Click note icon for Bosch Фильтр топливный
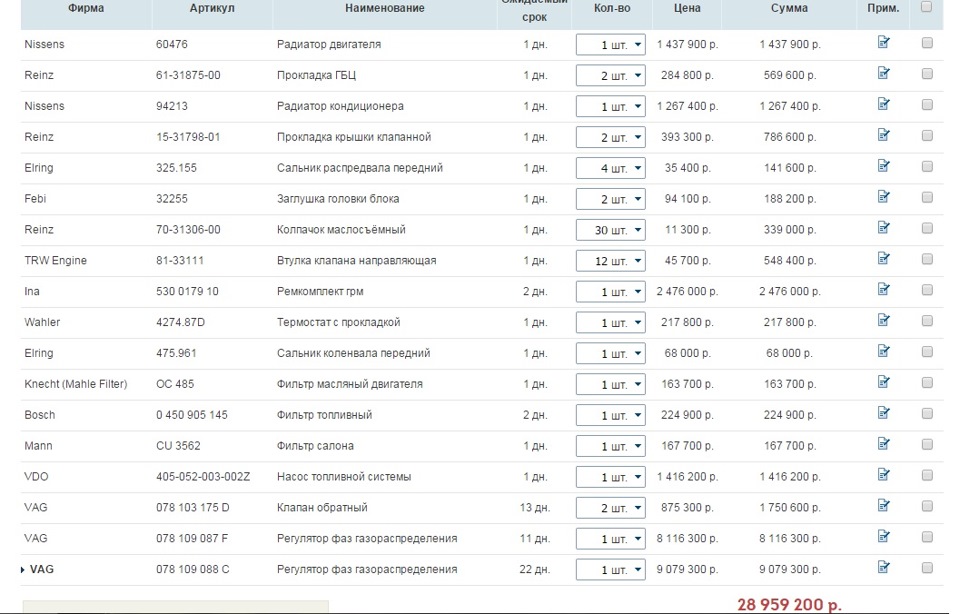 (883, 413)
